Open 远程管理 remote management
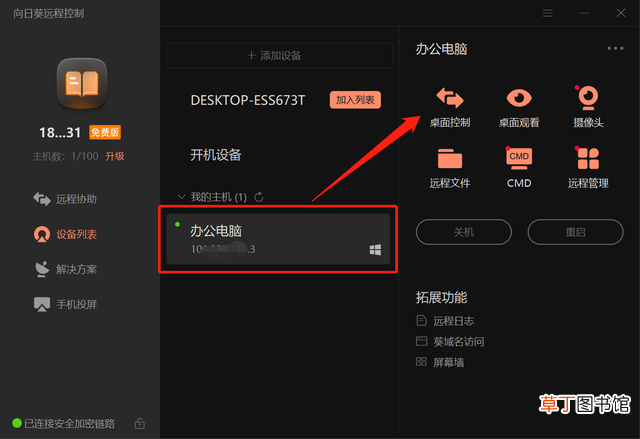 point(588,168)
